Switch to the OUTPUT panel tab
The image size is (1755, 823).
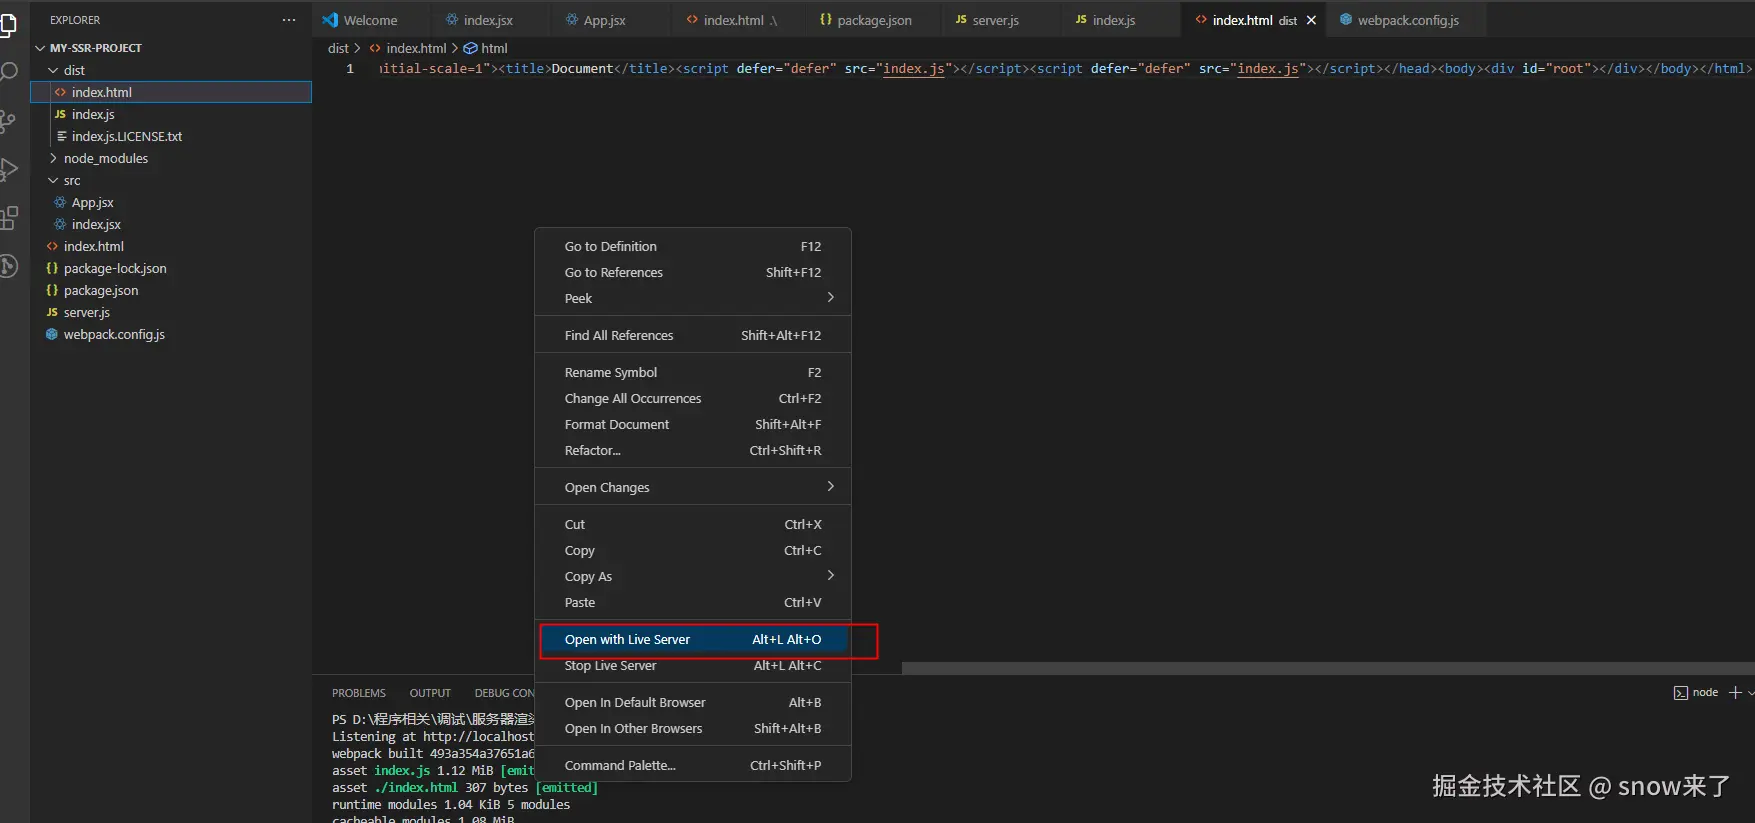[430, 693]
